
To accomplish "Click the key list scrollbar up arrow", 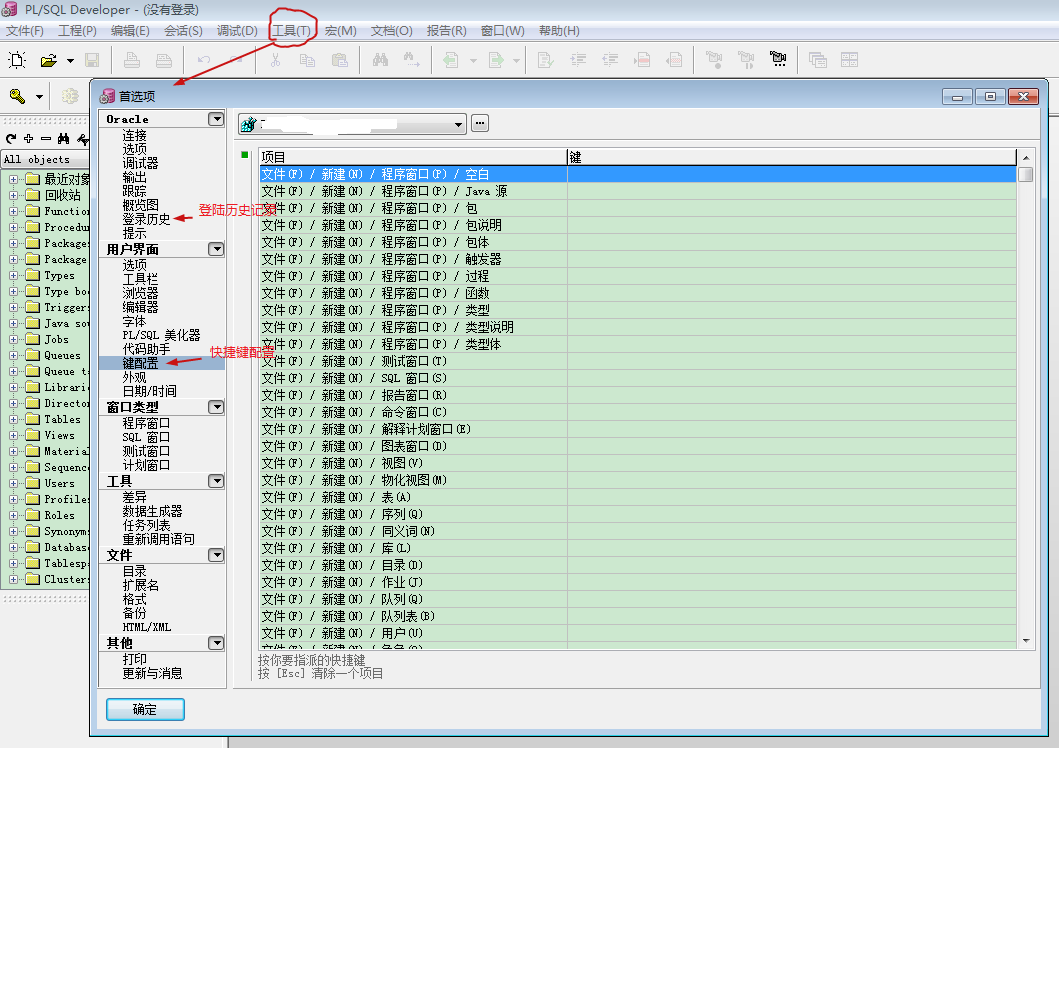I will [x=1026, y=157].
